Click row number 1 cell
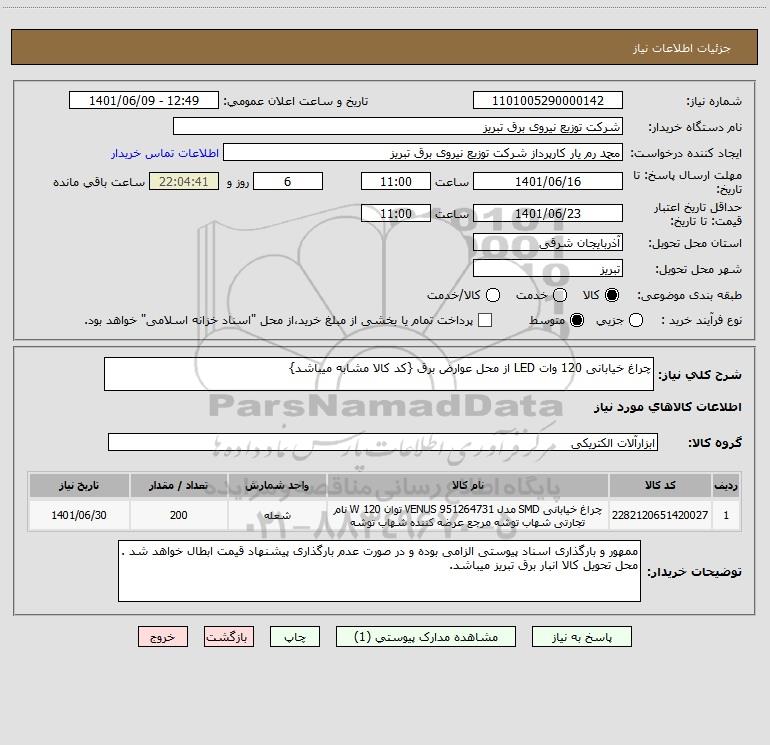Image resolution: width=770 pixels, height=745 pixels. [x=726, y=515]
